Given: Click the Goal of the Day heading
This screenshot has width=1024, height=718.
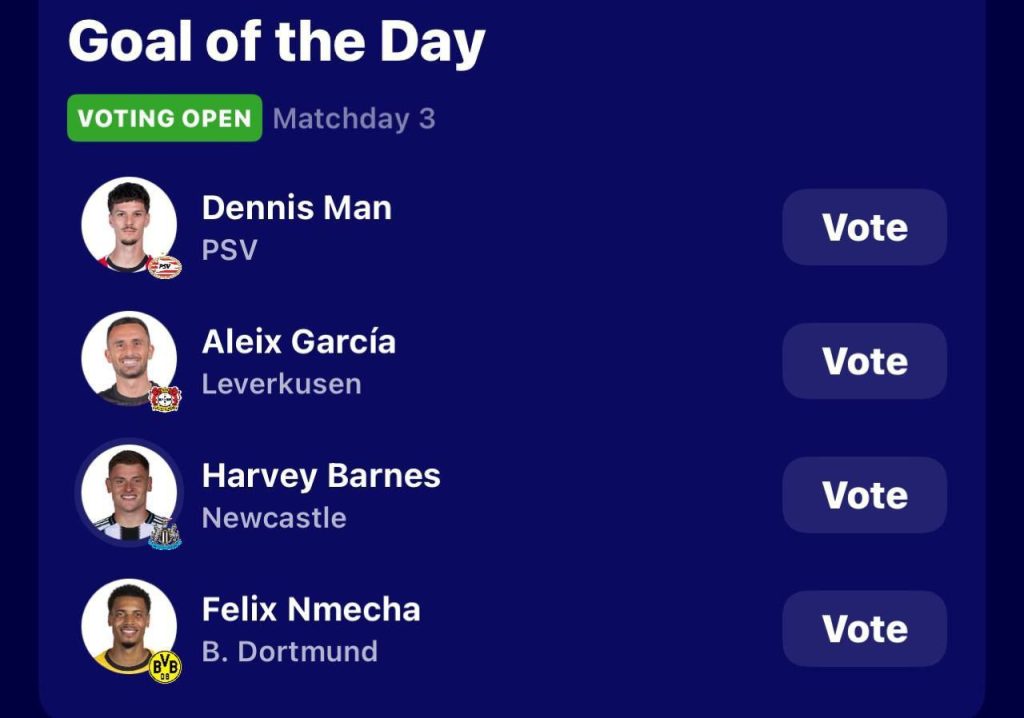Looking at the screenshot, I should pyautogui.click(x=276, y=42).
